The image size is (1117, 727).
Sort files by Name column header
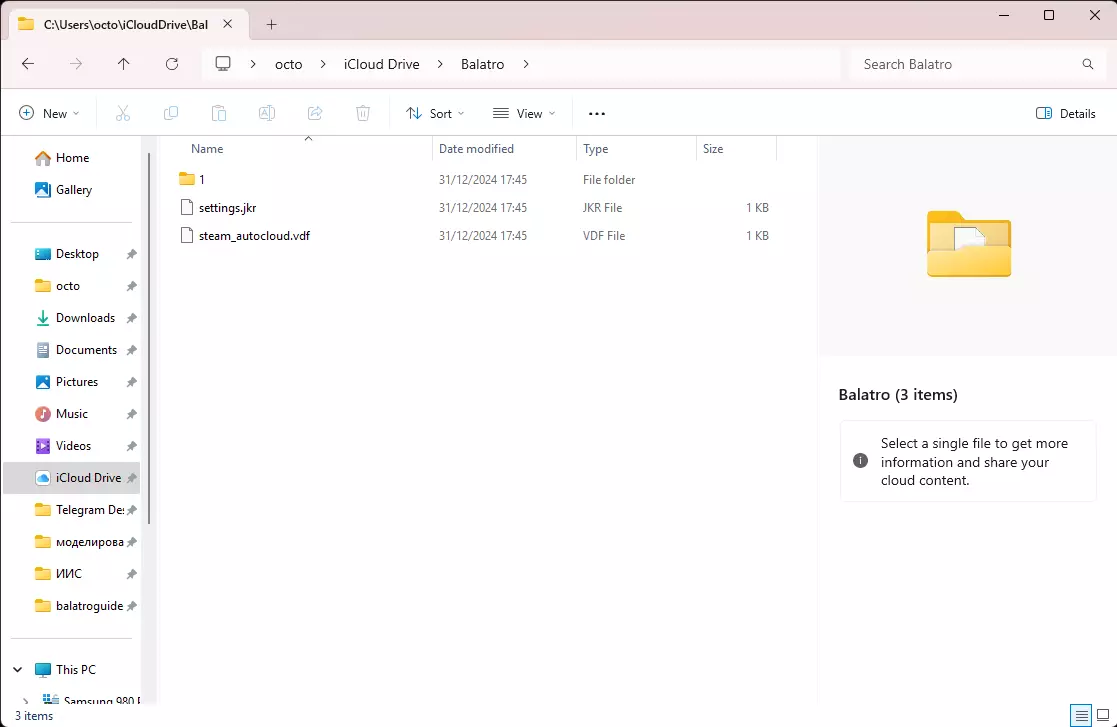pos(207,149)
